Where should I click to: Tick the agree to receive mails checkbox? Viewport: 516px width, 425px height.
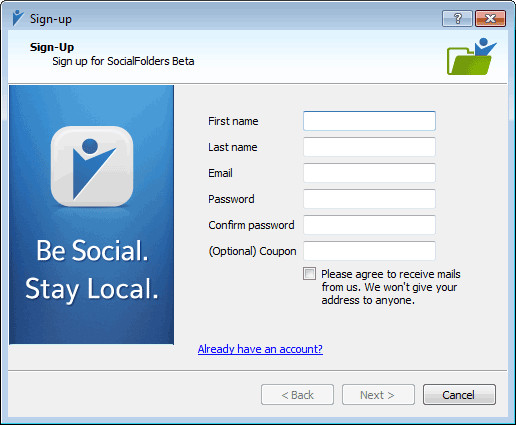(x=309, y=274)
